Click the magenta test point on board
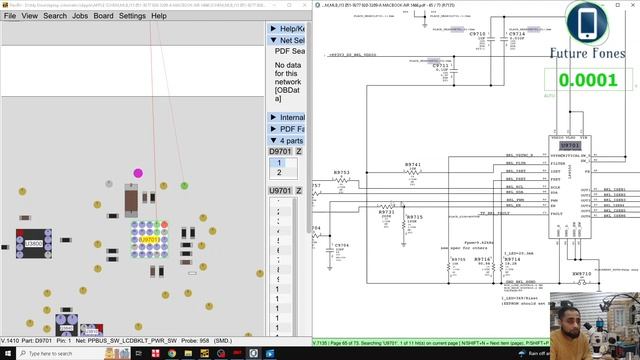Screen dimensions: 640x360 (x=138, y=173)
